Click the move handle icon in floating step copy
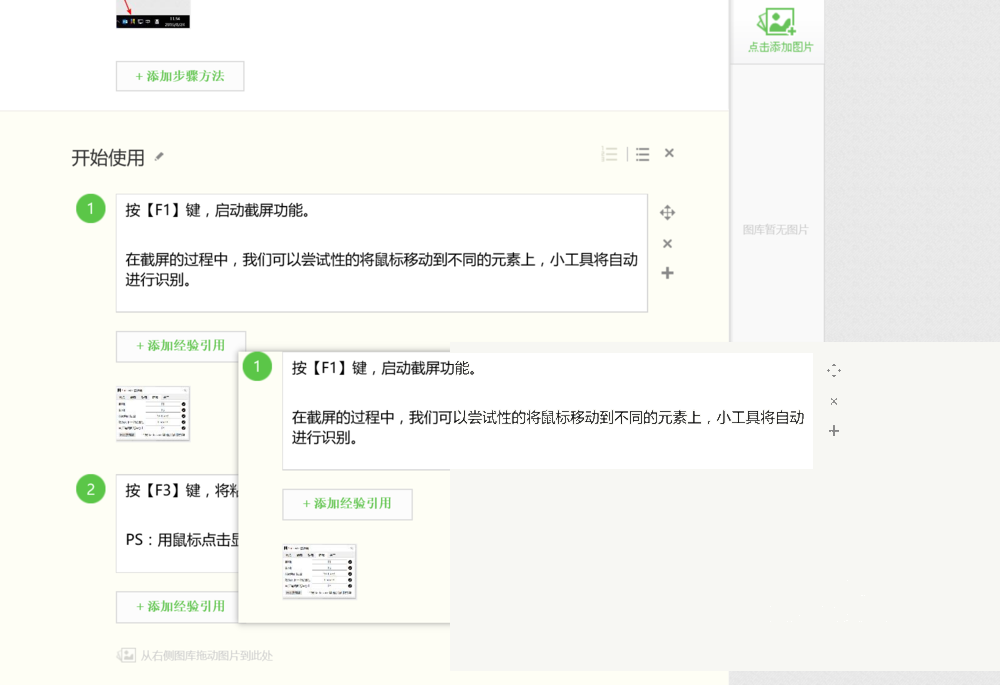The height and width of the screenshot is (685, 1000). [x=834, y=371]
